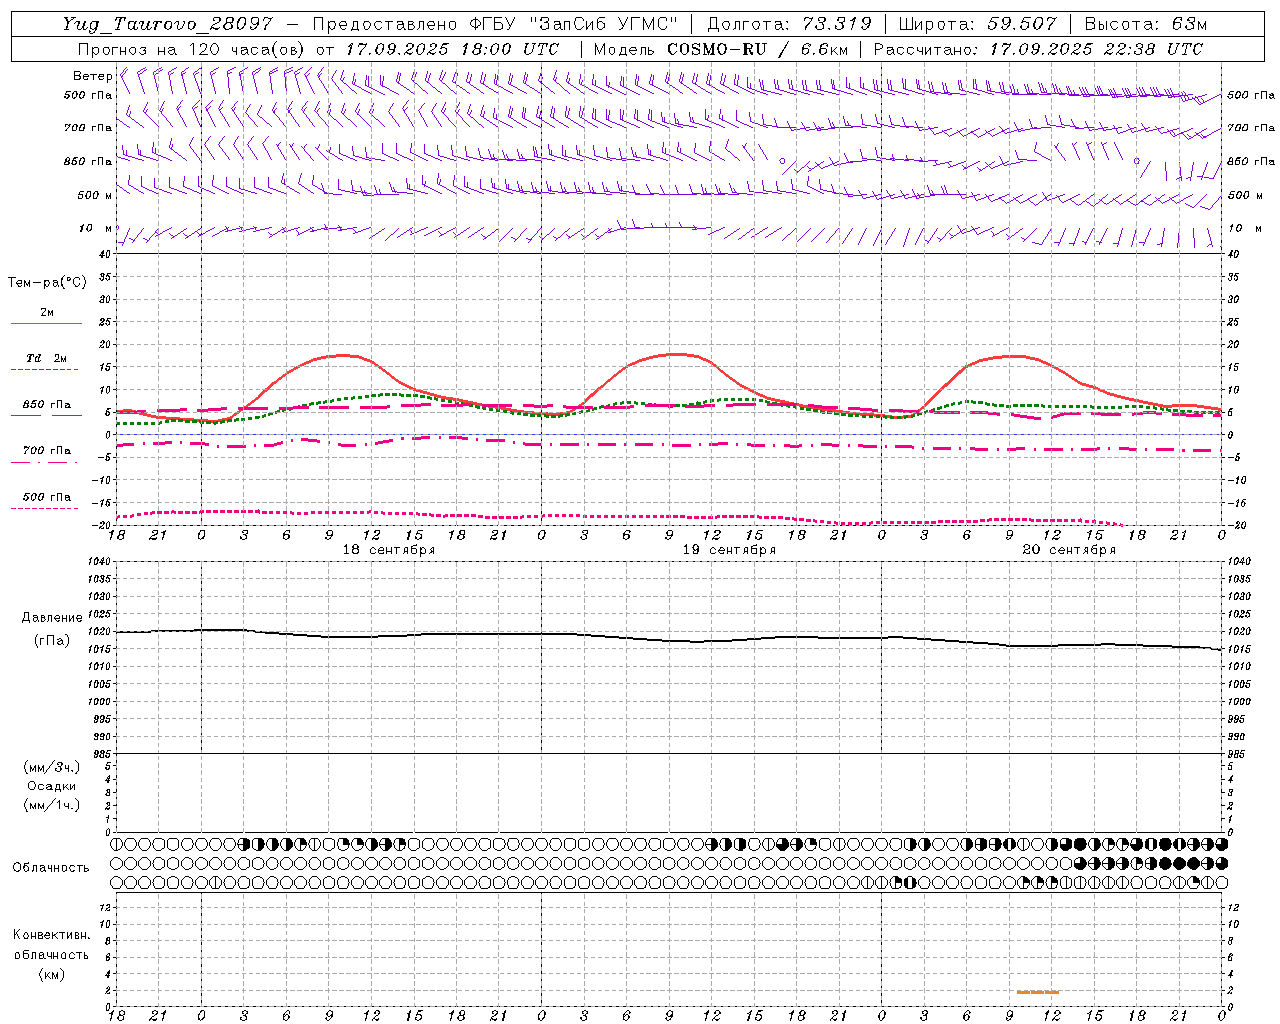Viewport: 1280px width, 1024px height.
Task: Click the latitude value Широта: 59.507
Action: pos(977,24)
